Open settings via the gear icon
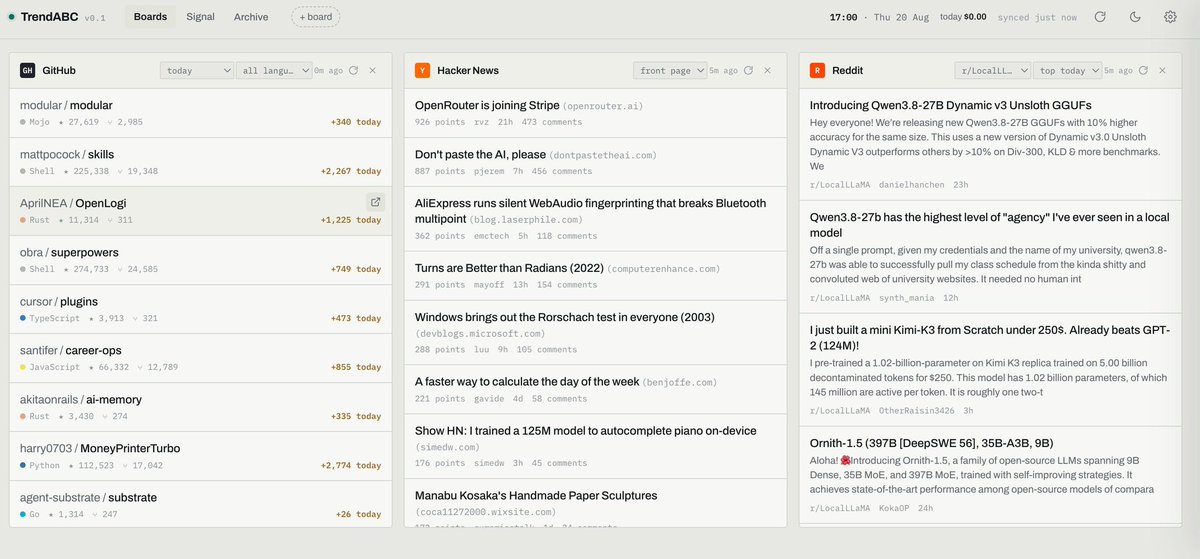The image size is (1200, 559). click(x=1170, y=17)
